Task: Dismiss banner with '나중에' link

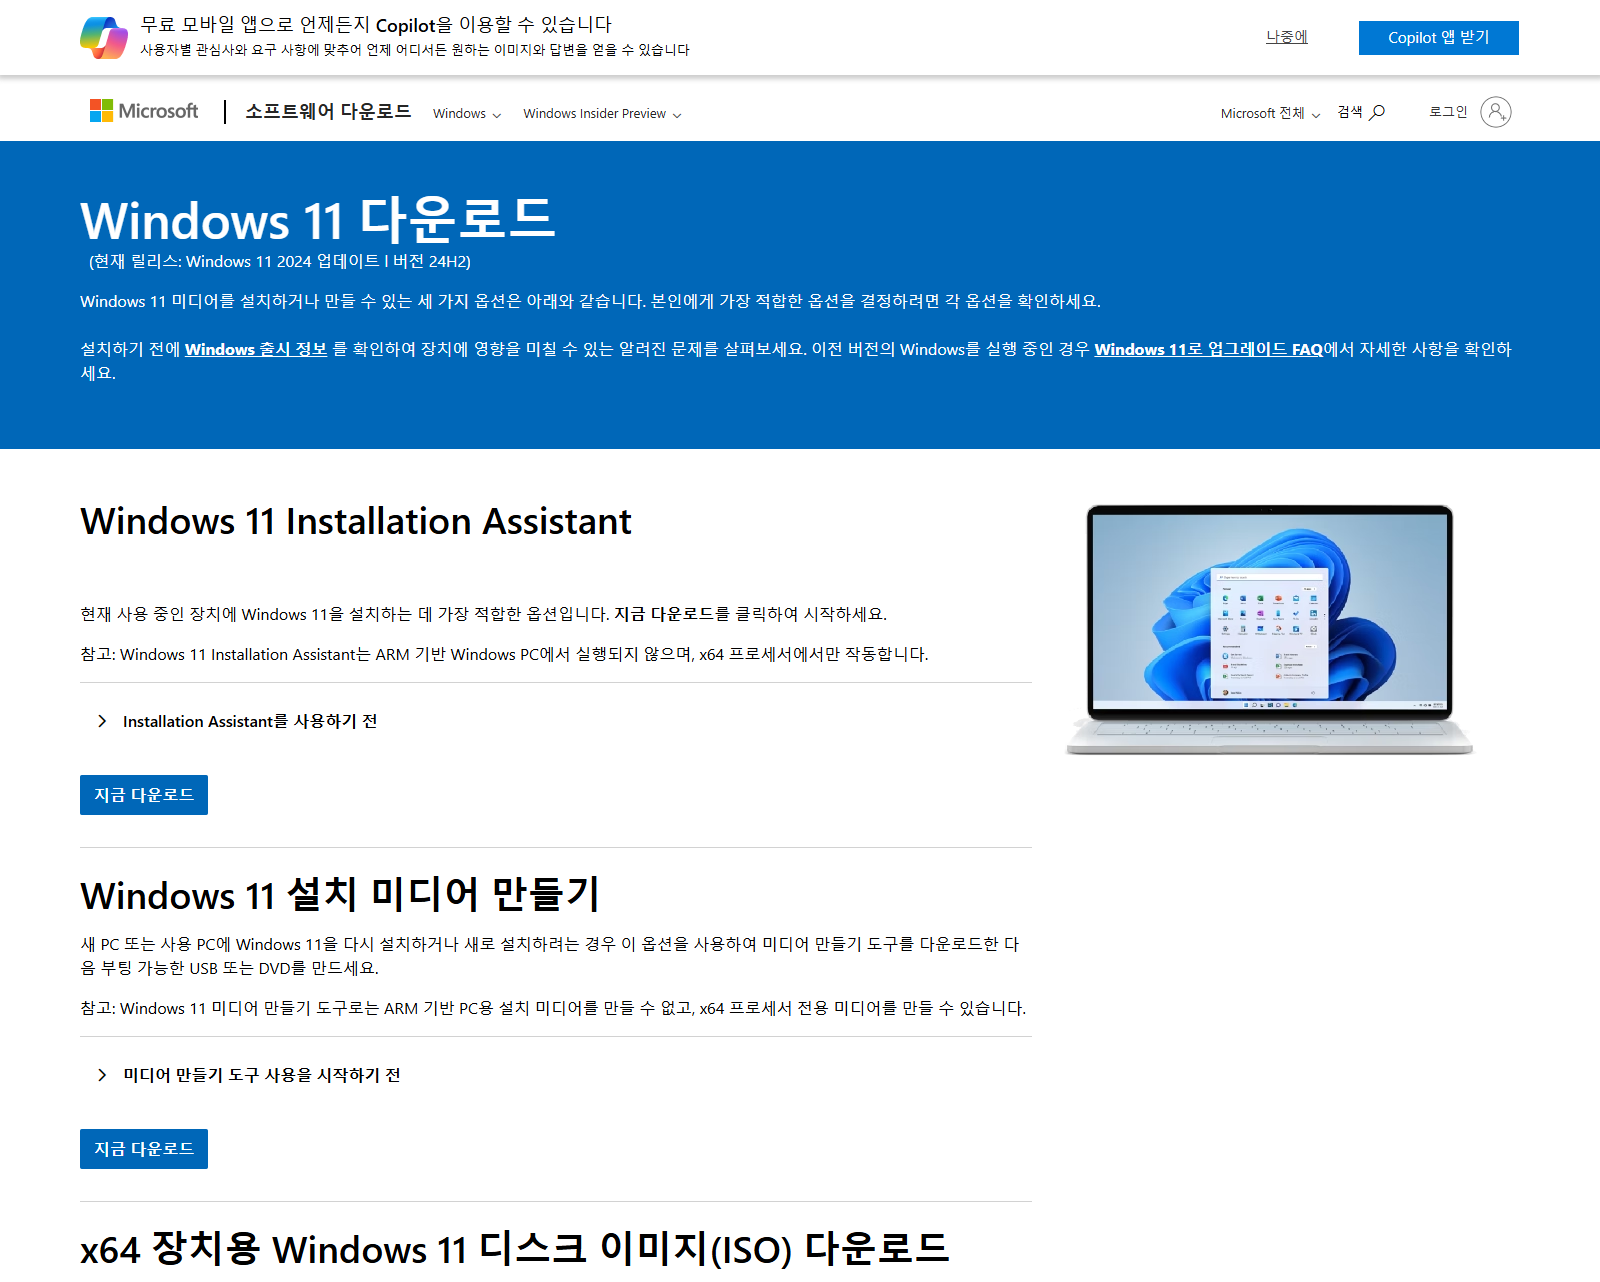Action: (x=1286, y=37)
